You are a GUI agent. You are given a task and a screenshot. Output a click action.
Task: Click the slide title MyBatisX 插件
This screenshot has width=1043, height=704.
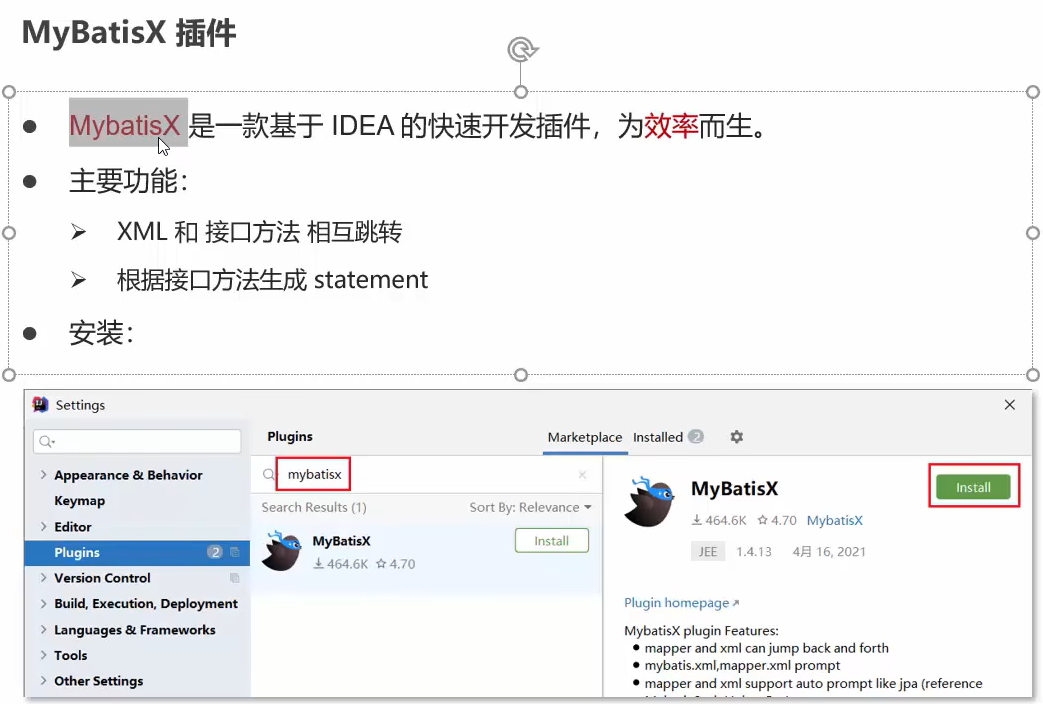(x=129, y=33)
